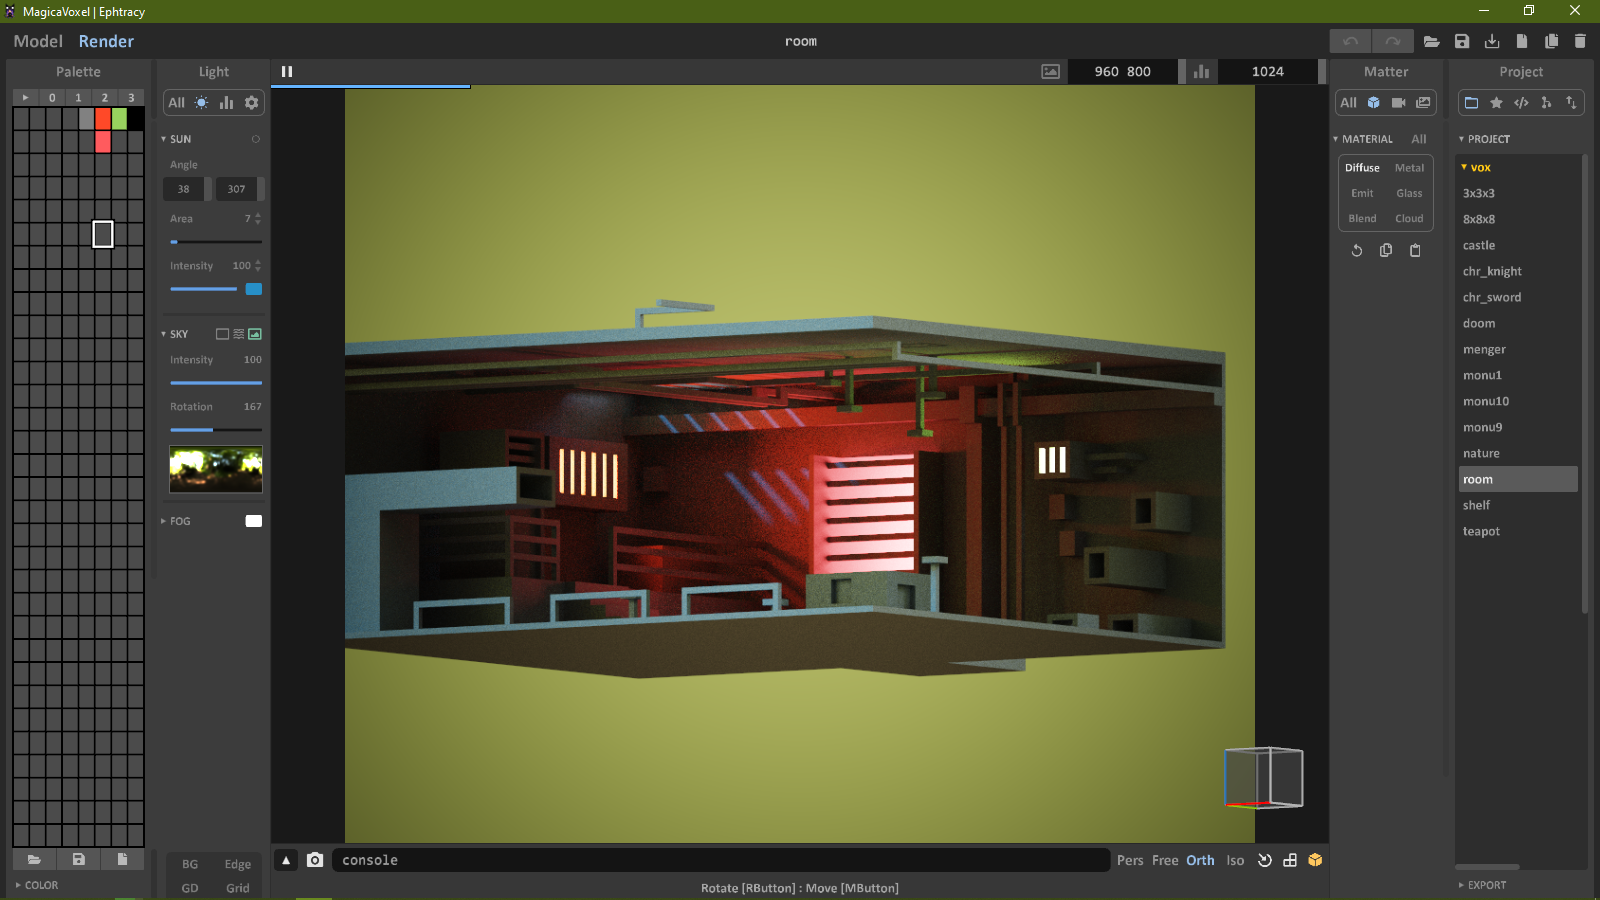Duplicate project with the top-bar copy icon
This screenshot has height=900, width=1600.
coord(1551,41)
